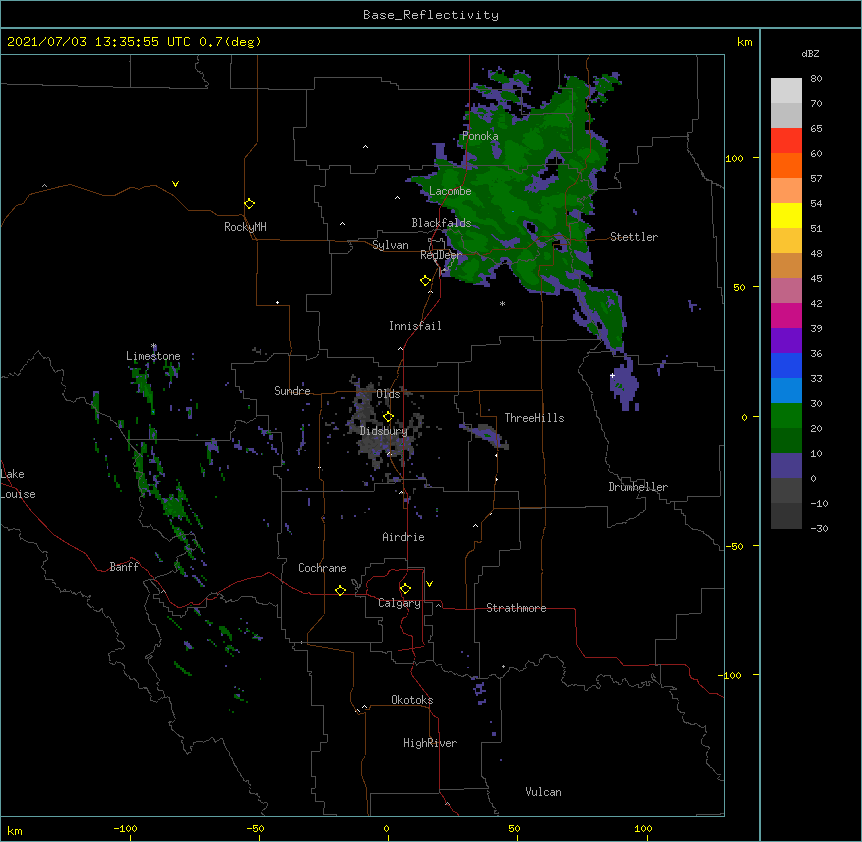This screenshot has width=862, height=842.
Task: Click the Blackfalds city label
Action: click(441, 223)
